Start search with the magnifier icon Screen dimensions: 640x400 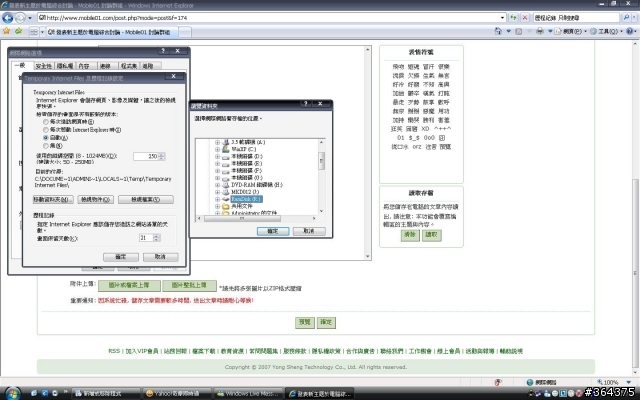tap(626, 18)
